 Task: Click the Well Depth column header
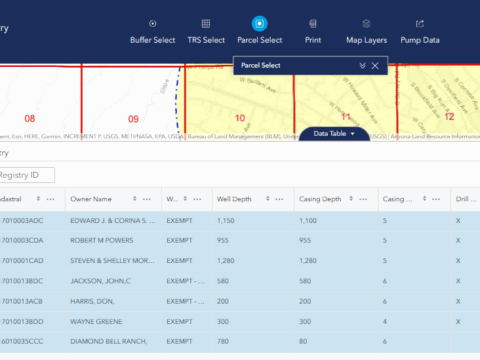(x=234, y=199)
